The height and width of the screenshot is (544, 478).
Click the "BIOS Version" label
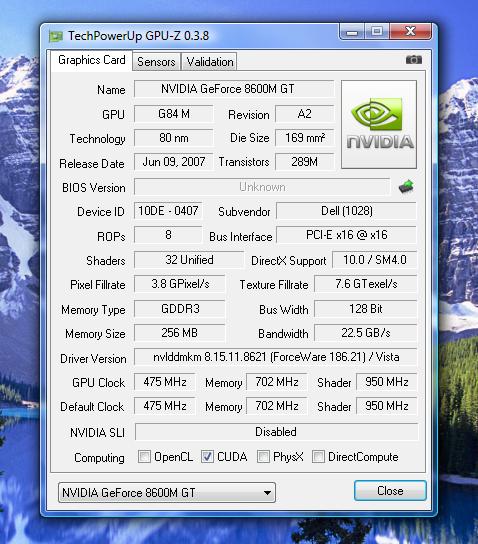(x=94, y=188)
